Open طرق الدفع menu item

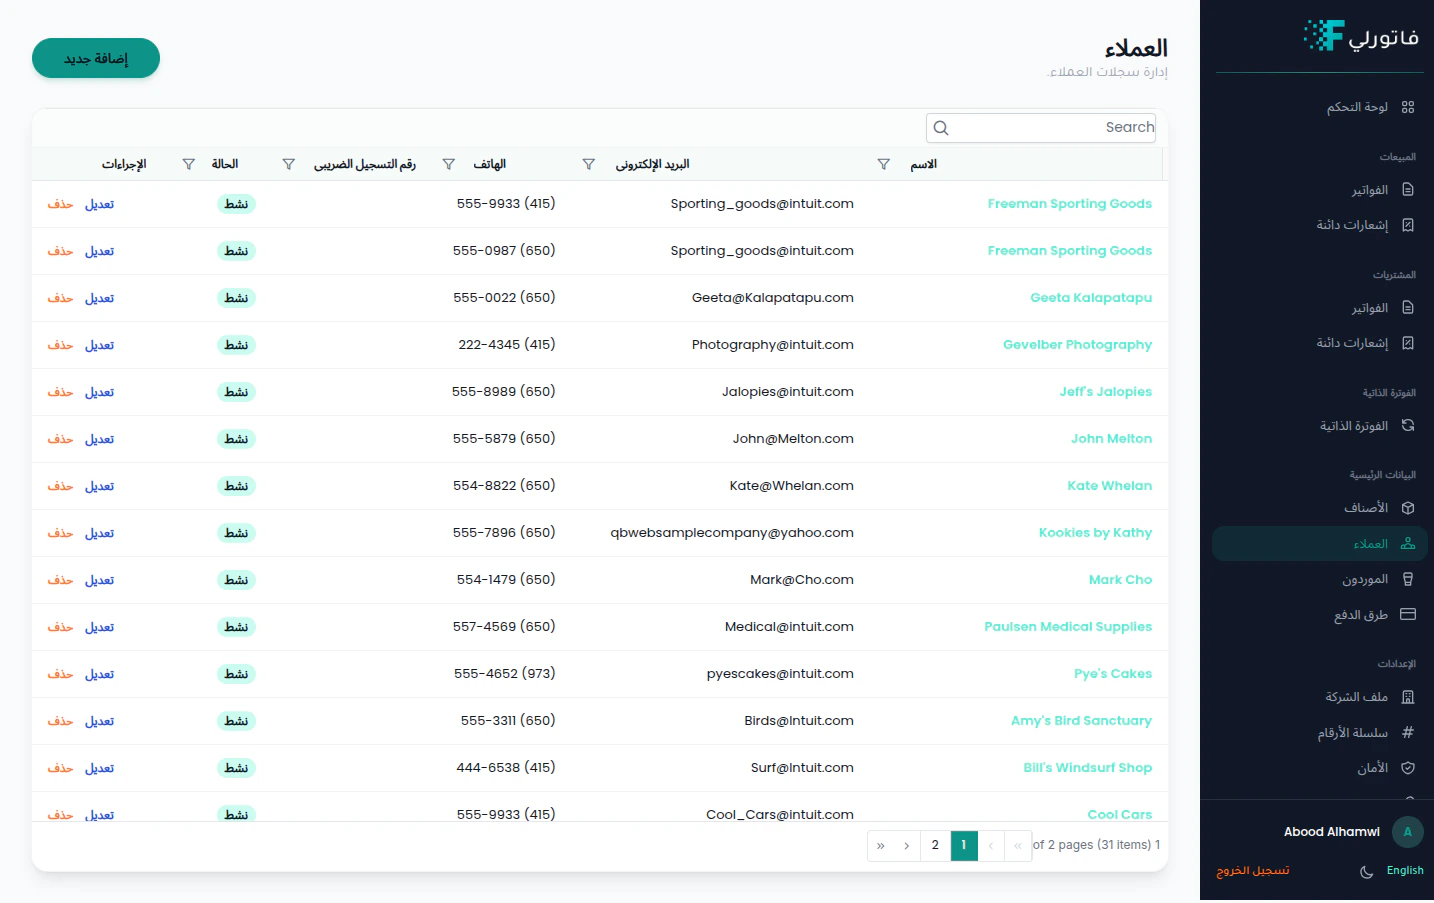pos(1361,615)
